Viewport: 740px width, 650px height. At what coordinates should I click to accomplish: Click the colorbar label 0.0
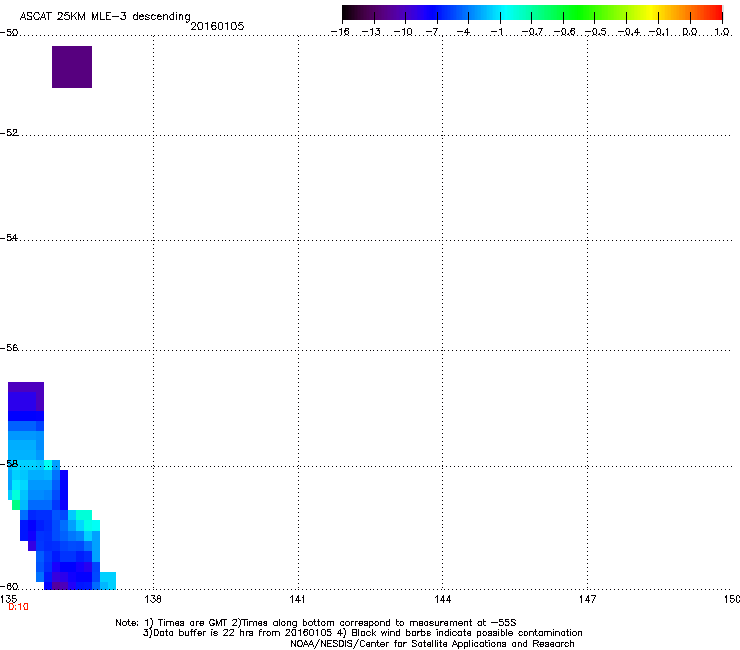(690, 32)
